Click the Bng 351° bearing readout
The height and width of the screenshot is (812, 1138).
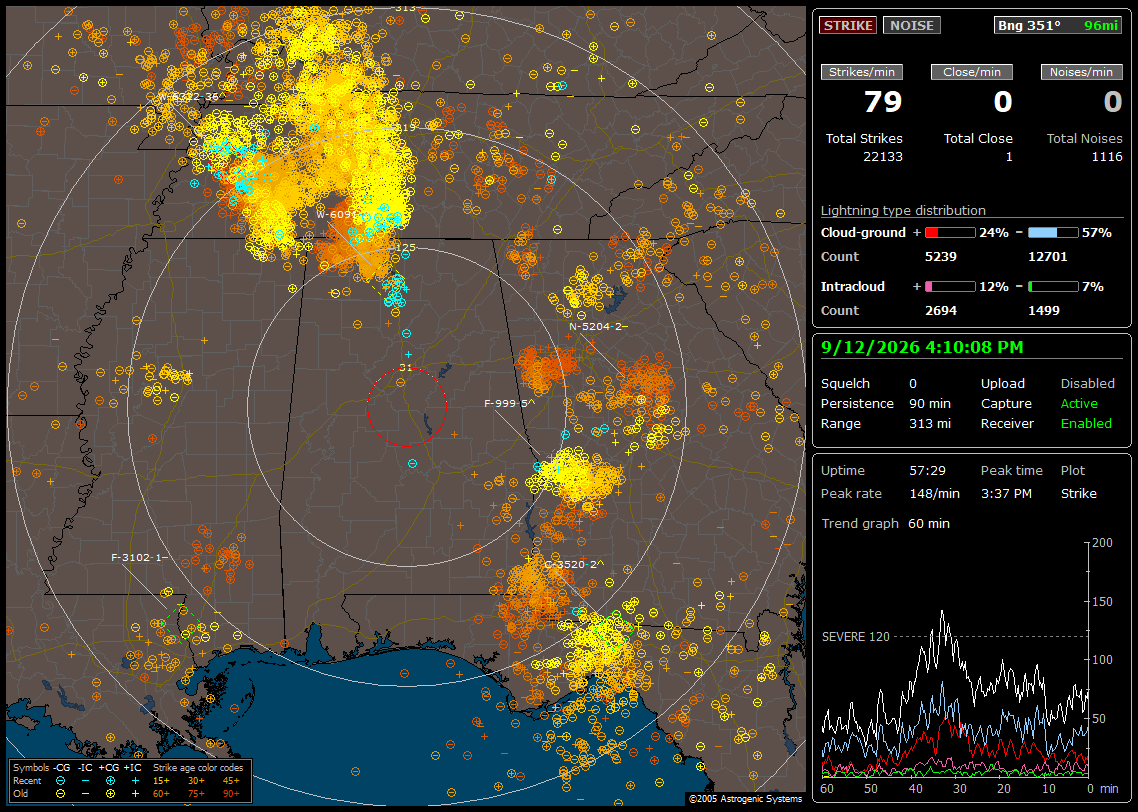pyautogui.click(x=1029, y=25)
